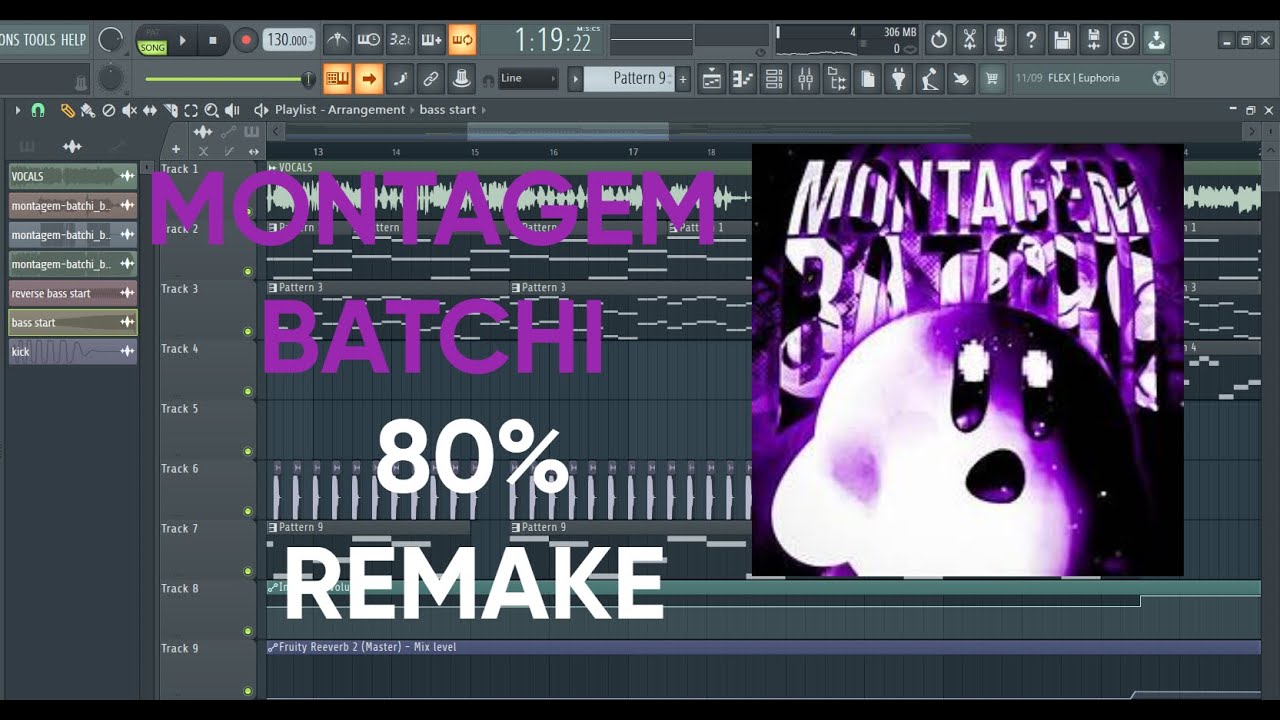This screenshot has width=1280, height=720.
Task: Open the TOOLS menu
Action: (x=39, y=40)
